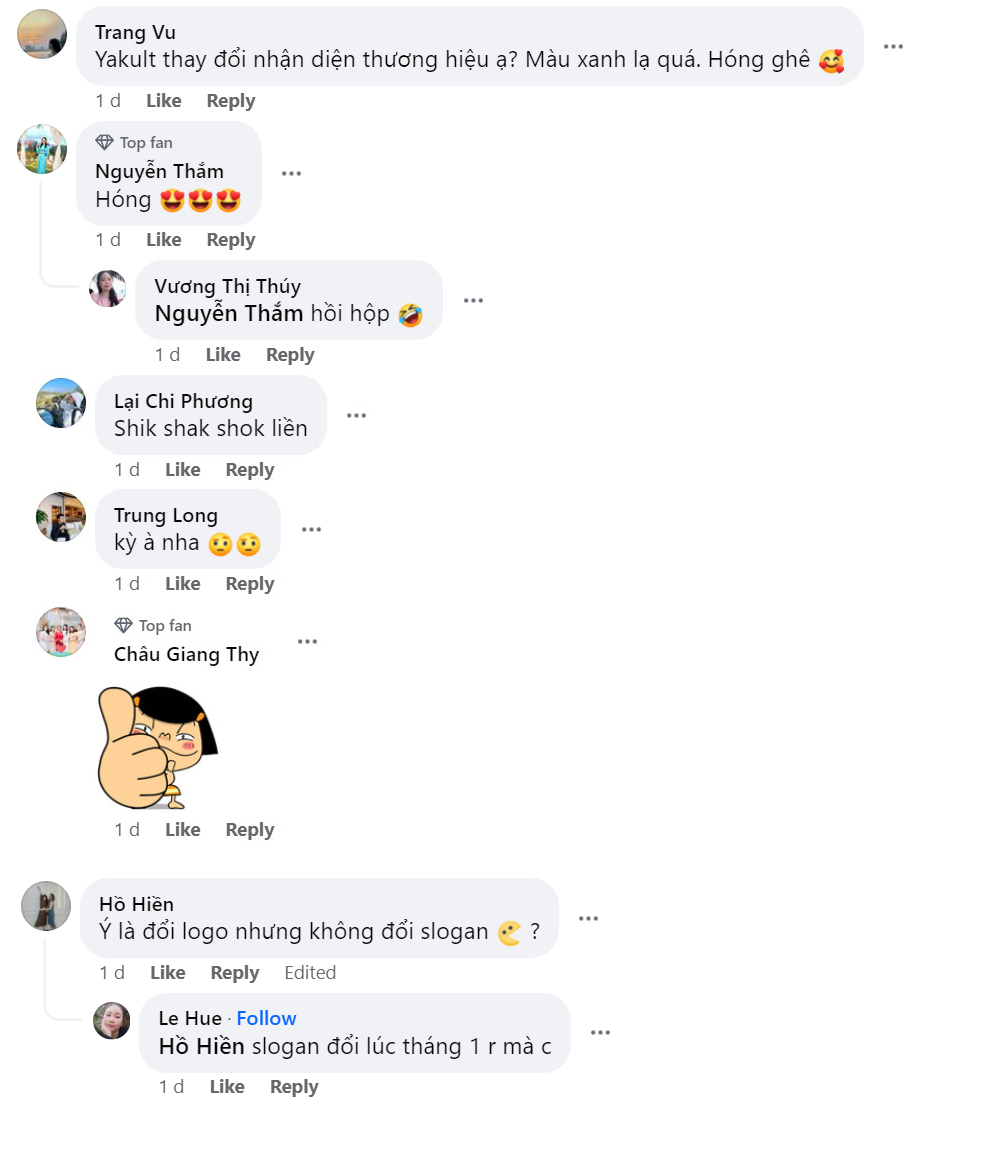Open the options menu on Hồ Hiền's comment
This screenshot has width=998, height=1152.
[588, 917]
